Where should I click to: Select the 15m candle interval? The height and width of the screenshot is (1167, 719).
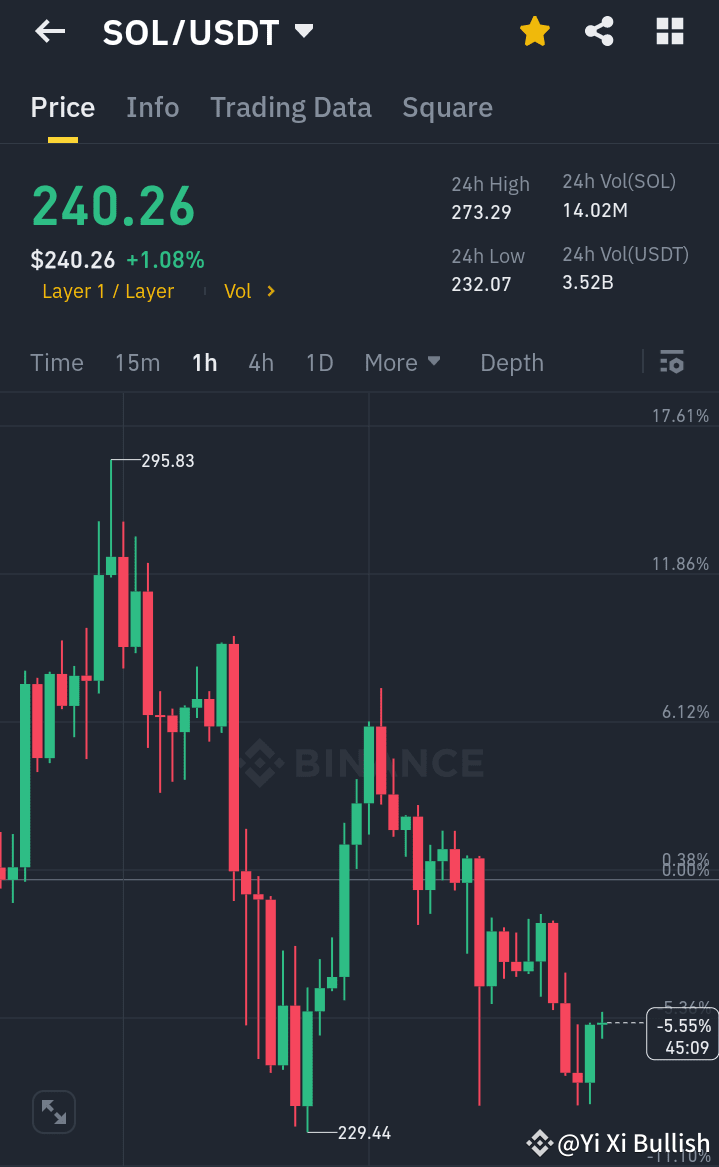pos(138,362)
